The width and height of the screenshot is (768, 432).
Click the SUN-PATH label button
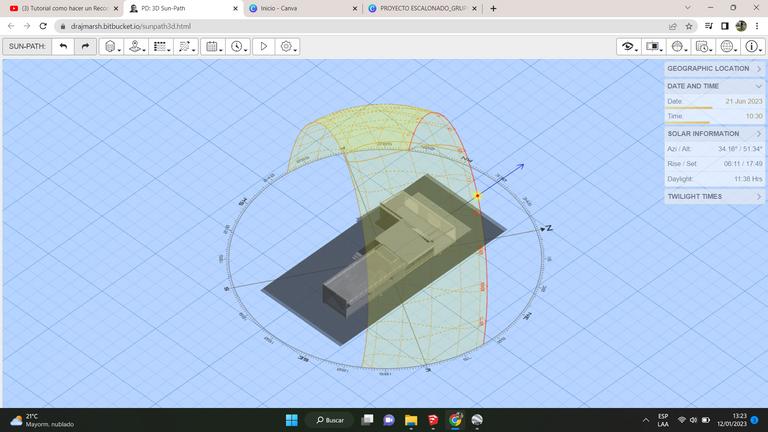click(27, 46)
